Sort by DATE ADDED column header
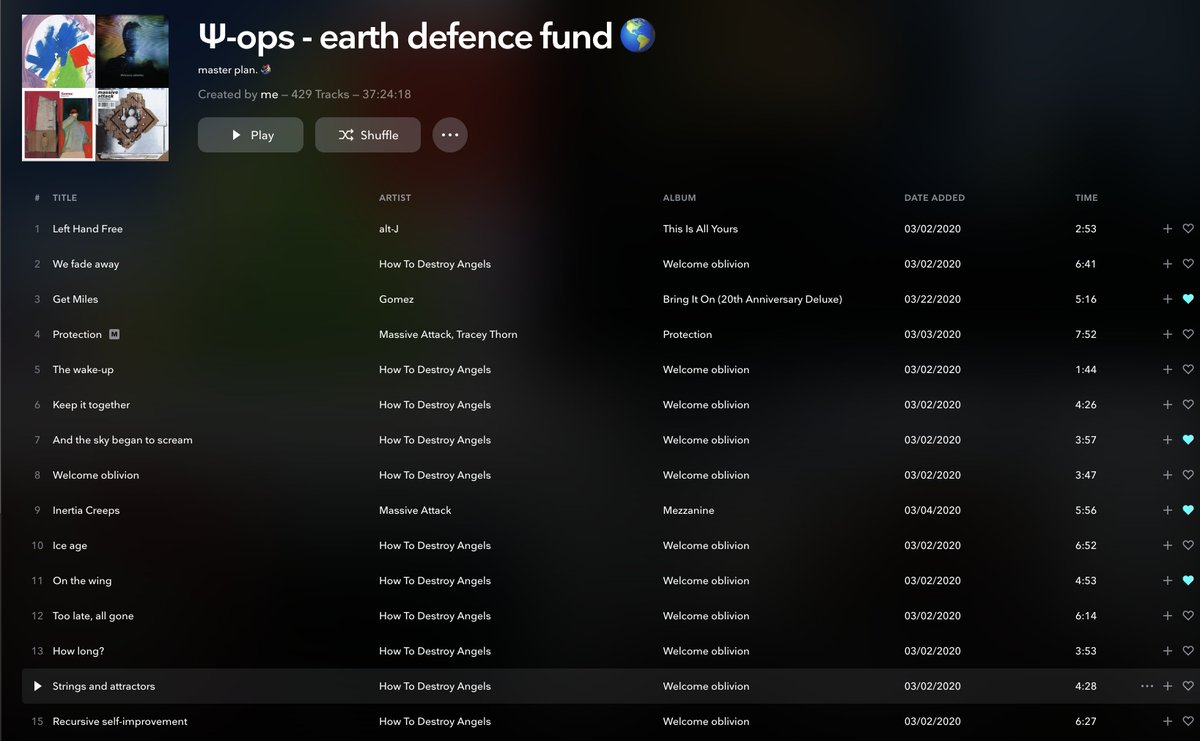Image resolution: width=1200 pixels, height=741 pixels. [934, 198]
